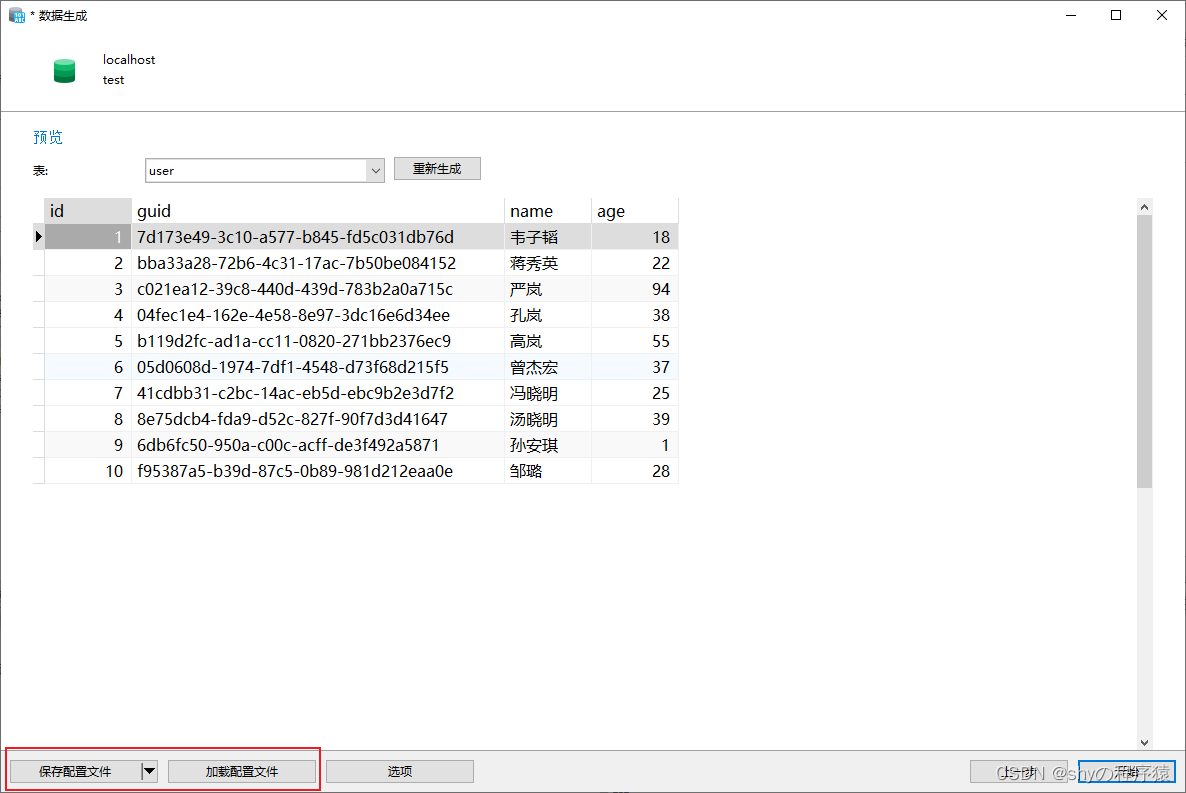The image size is (1186, 793).
Task: Click the scrollbar up arrow
Action: [1144, 207]
